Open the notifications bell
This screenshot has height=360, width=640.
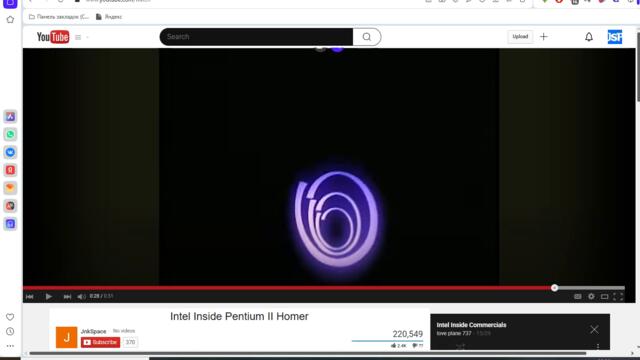click(x=589, y=37)
